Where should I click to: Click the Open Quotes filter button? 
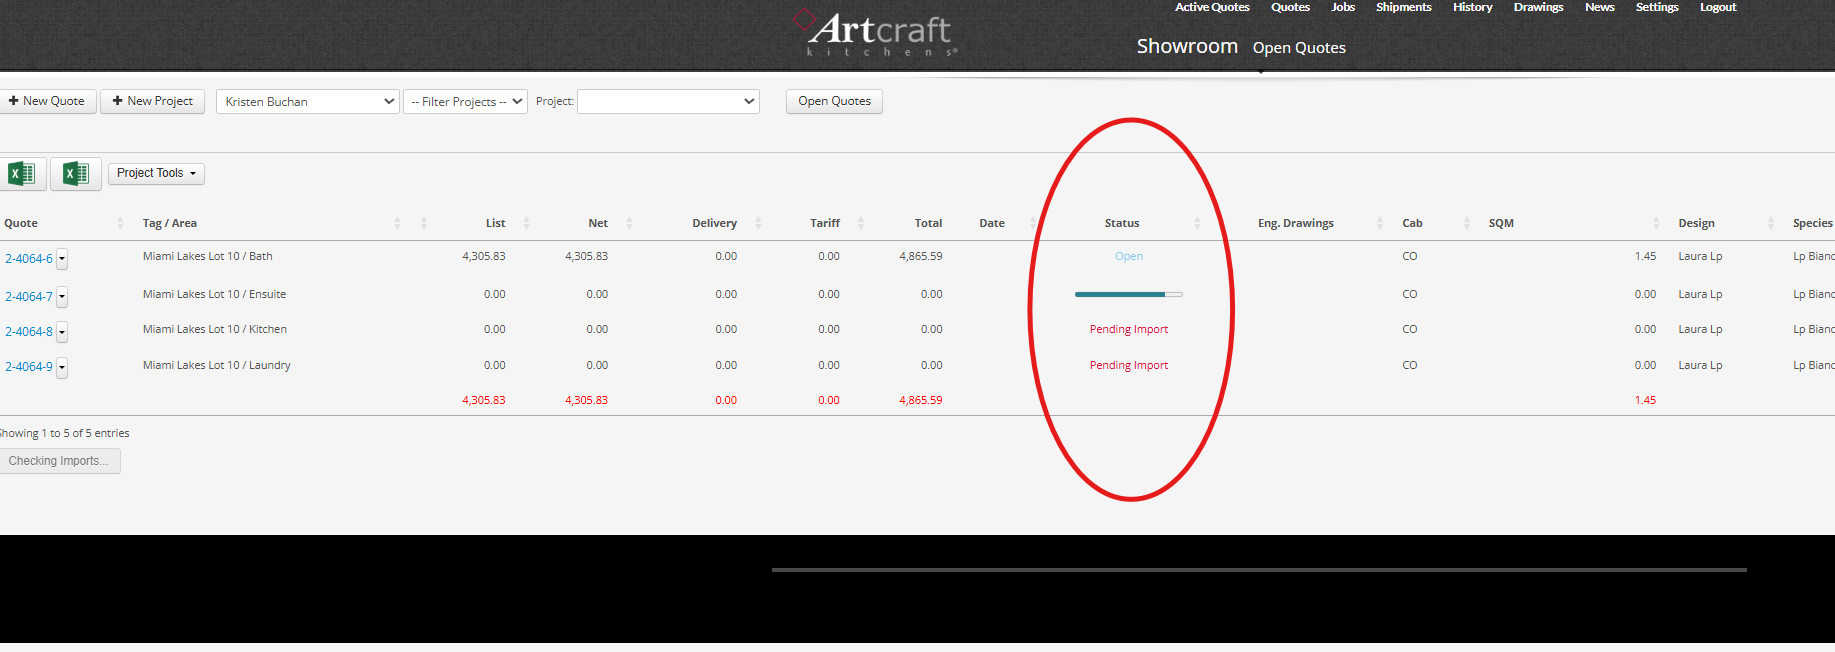(834, 101)
